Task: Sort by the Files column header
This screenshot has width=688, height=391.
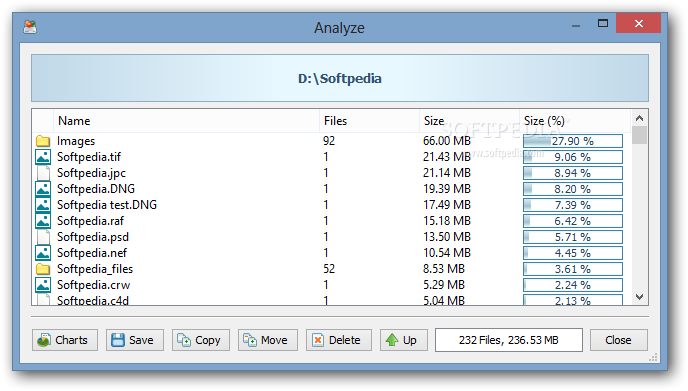Action: [369, 121]
